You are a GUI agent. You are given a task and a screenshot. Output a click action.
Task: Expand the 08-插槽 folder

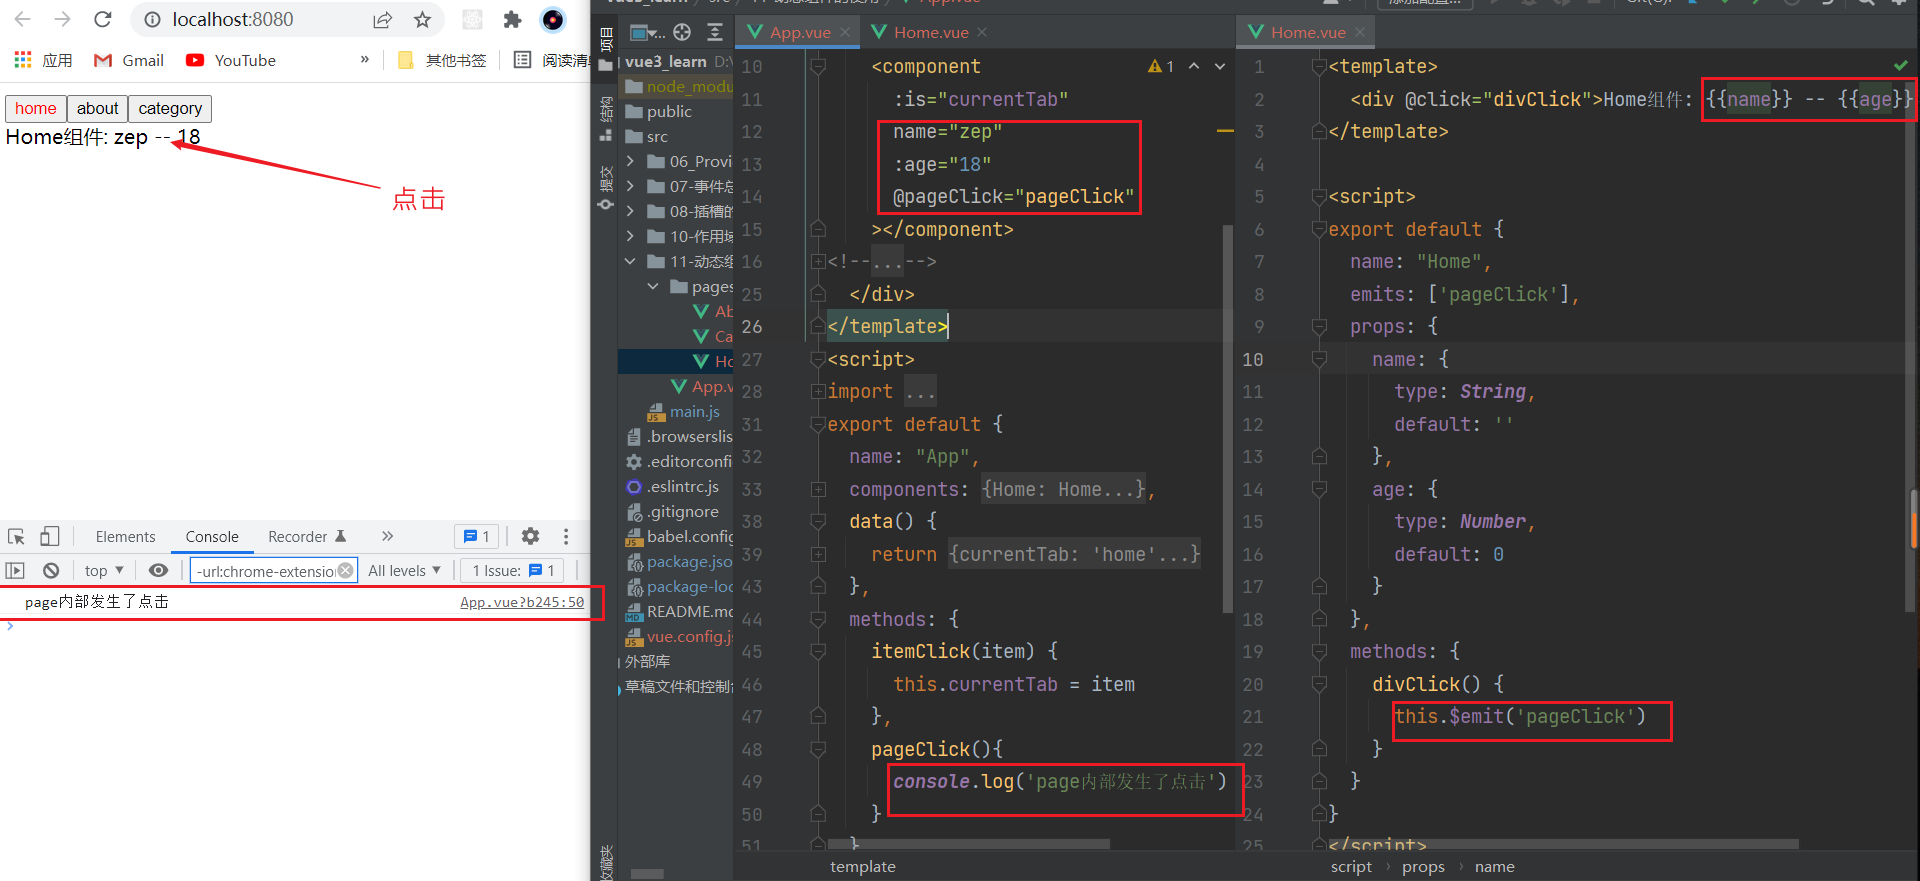tap(630, 210)
